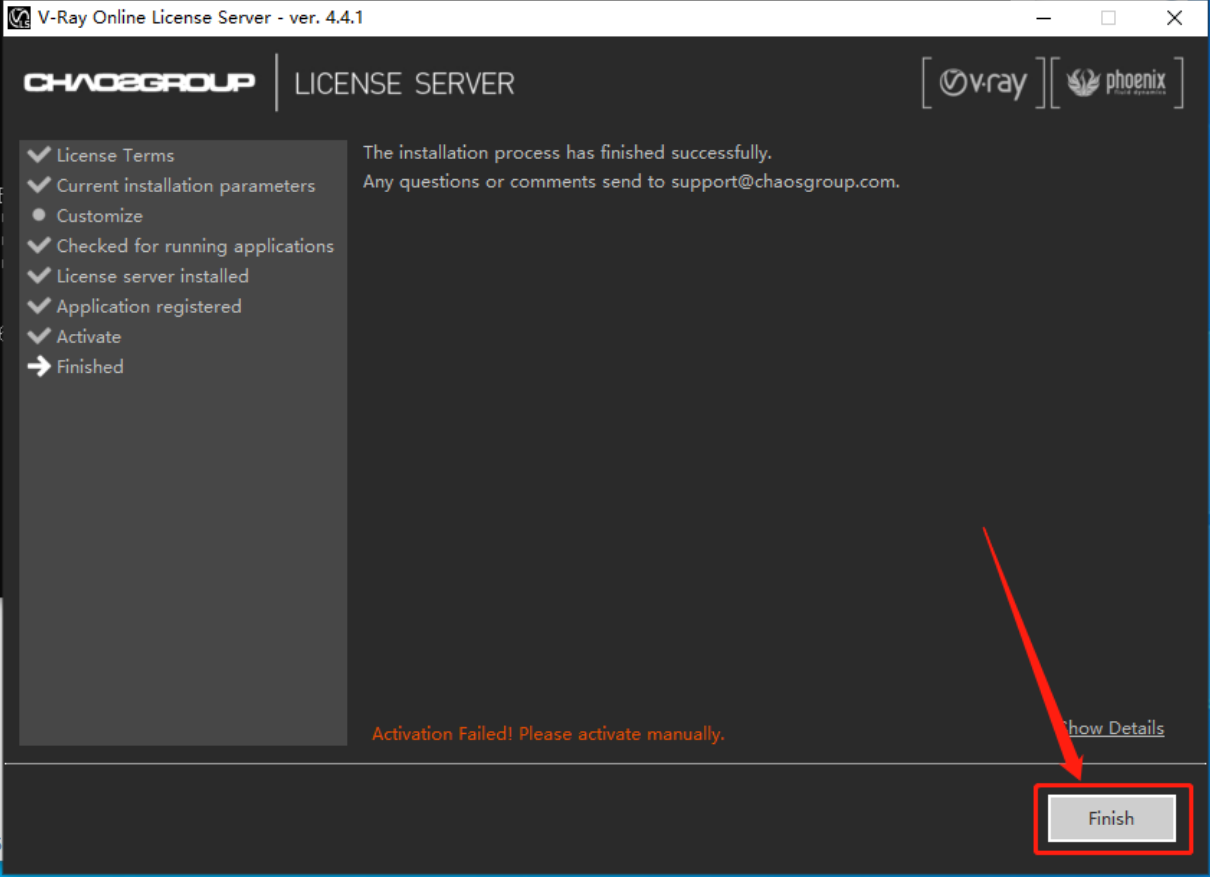Click the Finish button

point(1111,818)
